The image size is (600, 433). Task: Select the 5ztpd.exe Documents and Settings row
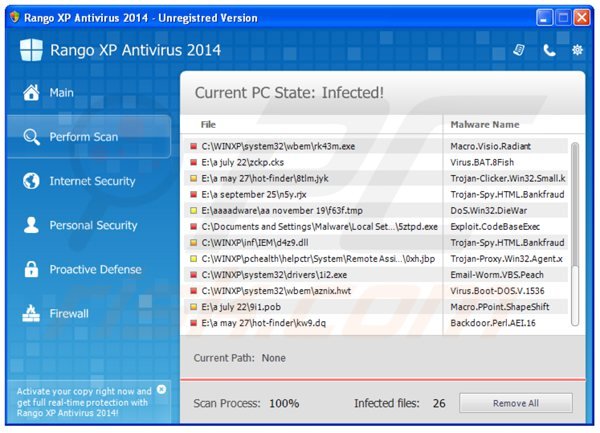pyautogui.click(x=320, y=226)
